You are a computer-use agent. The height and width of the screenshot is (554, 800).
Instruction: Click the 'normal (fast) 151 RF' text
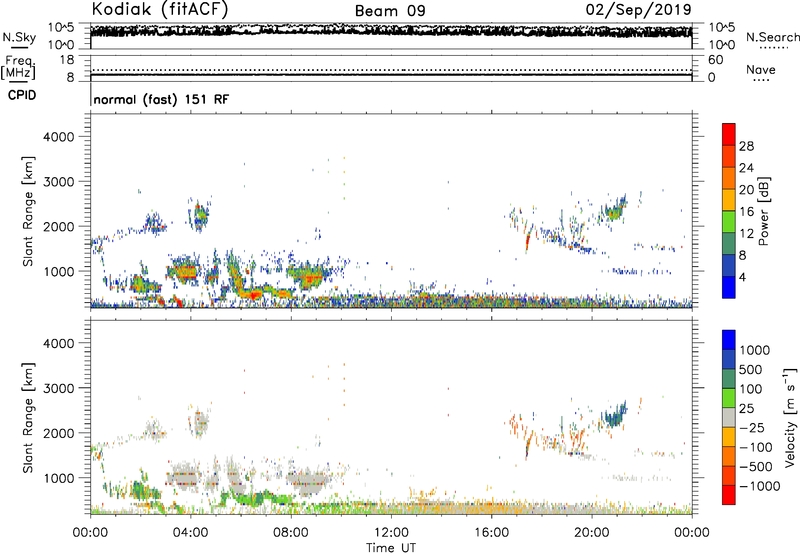pyautogui.click(x=161, y=99)
